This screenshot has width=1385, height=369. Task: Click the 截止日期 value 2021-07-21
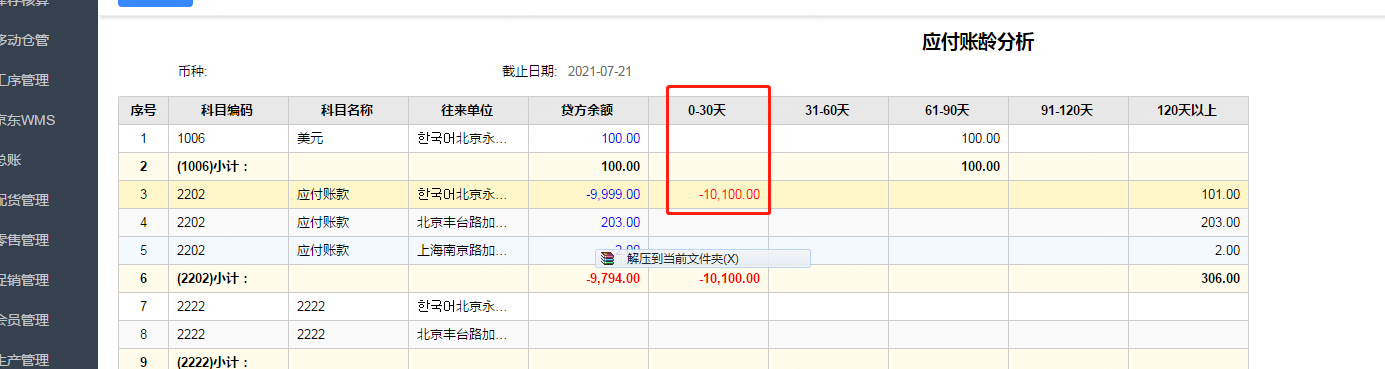coord(600,72)
